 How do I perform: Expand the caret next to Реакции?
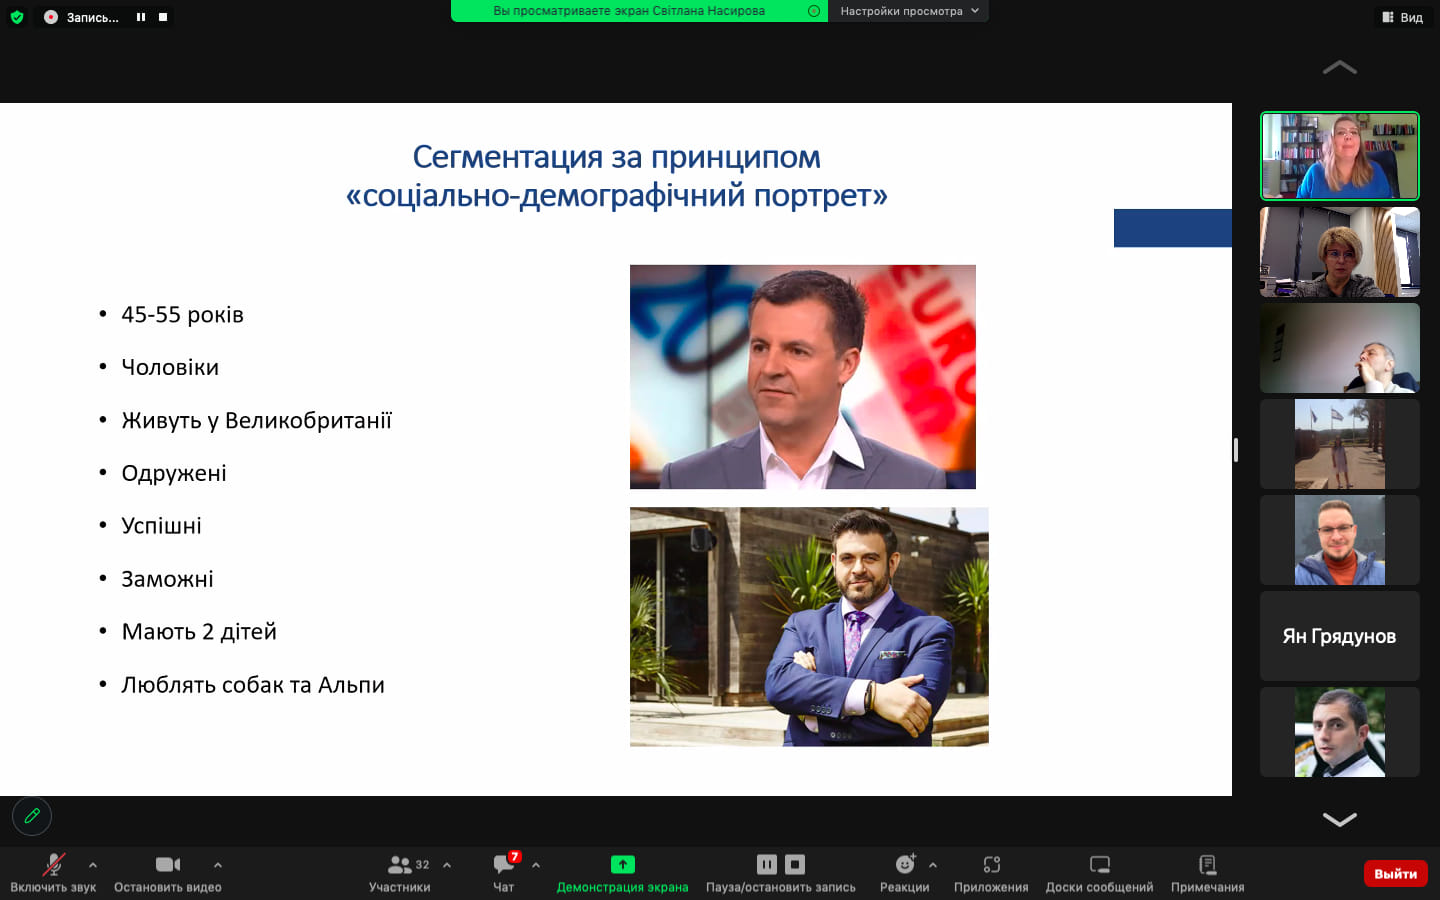tap(933, 865)
